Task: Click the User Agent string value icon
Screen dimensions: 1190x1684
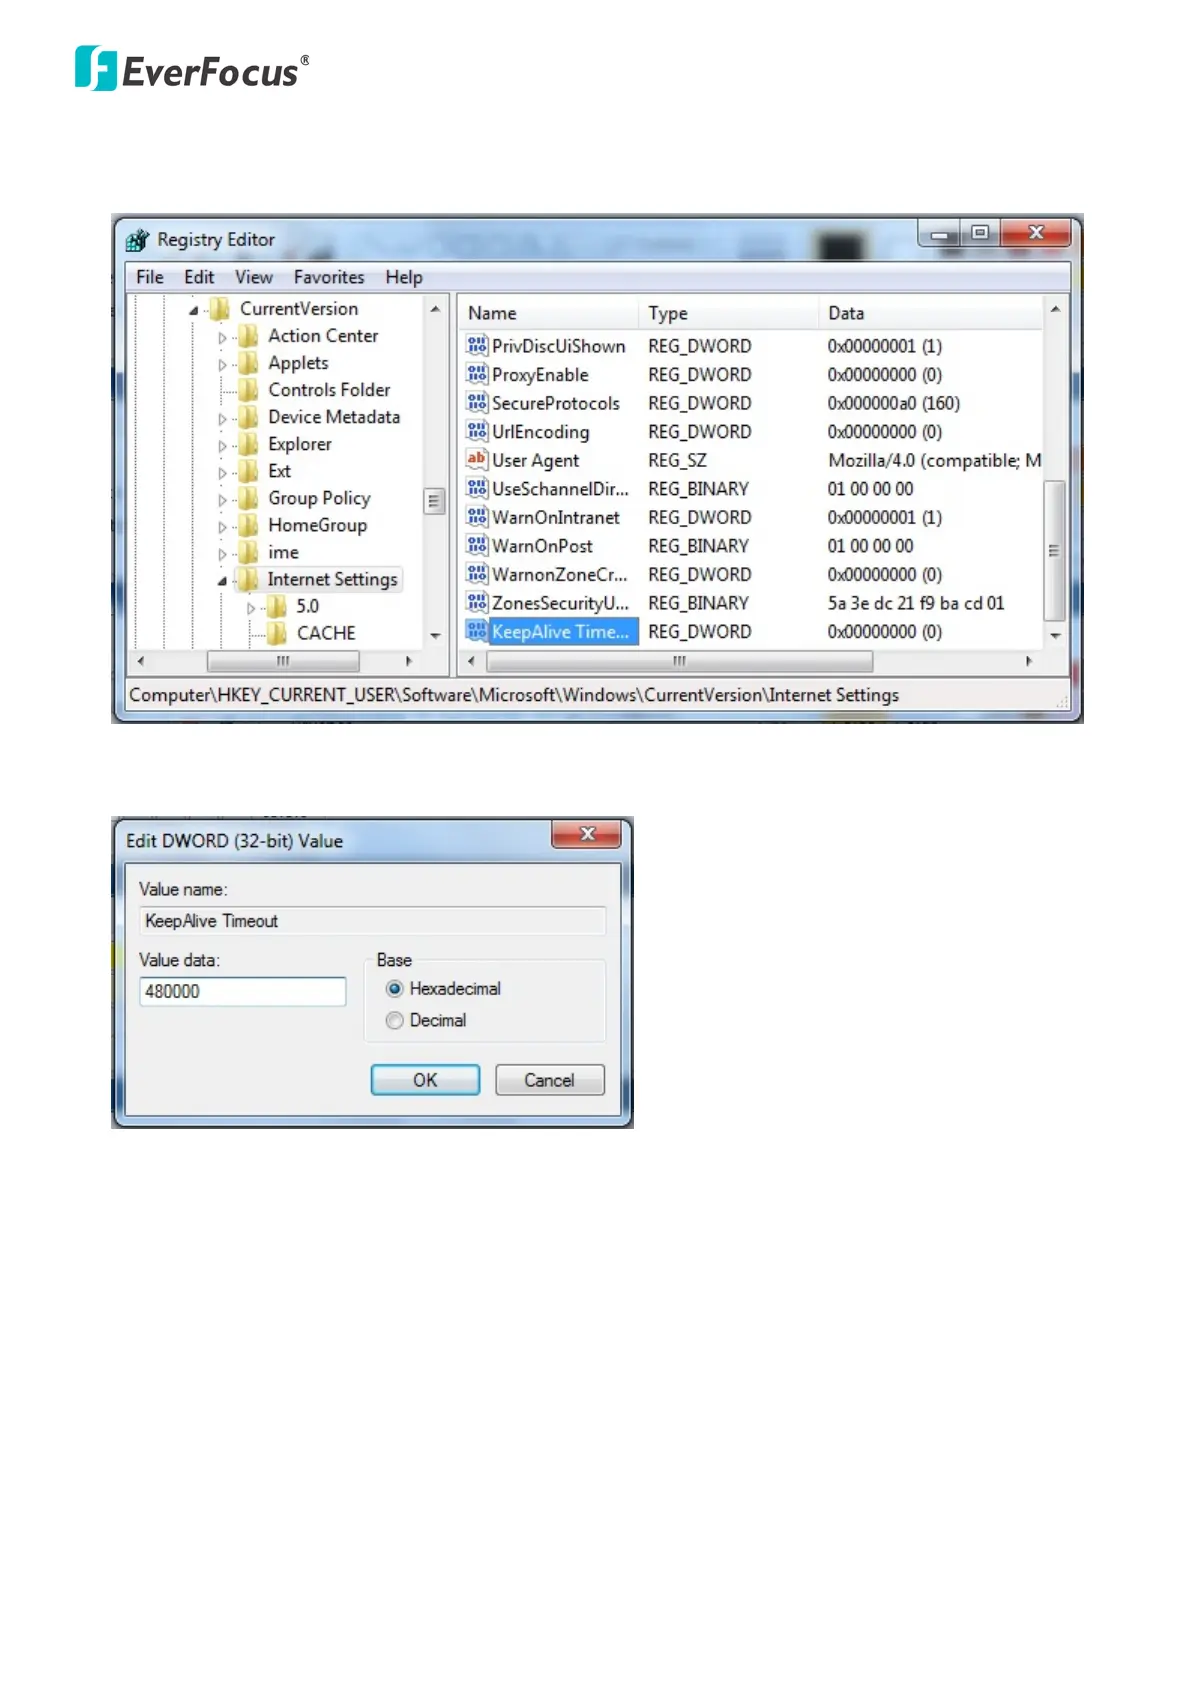Action: (x=477, y=460)
